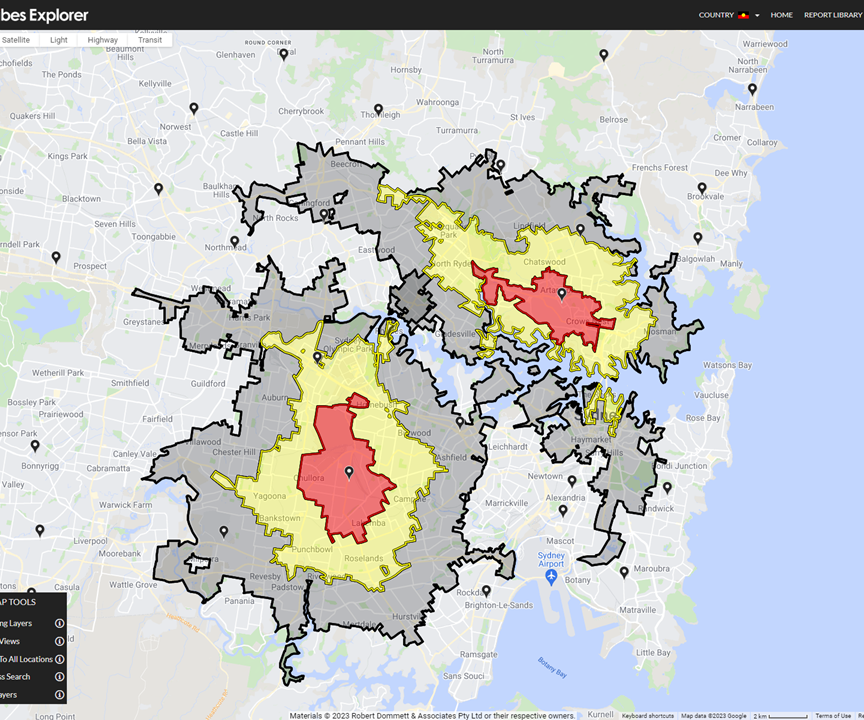Viewport: 864px width, 720px height.
Task: Click the pin near Burwood
Action: coord(460,423)
